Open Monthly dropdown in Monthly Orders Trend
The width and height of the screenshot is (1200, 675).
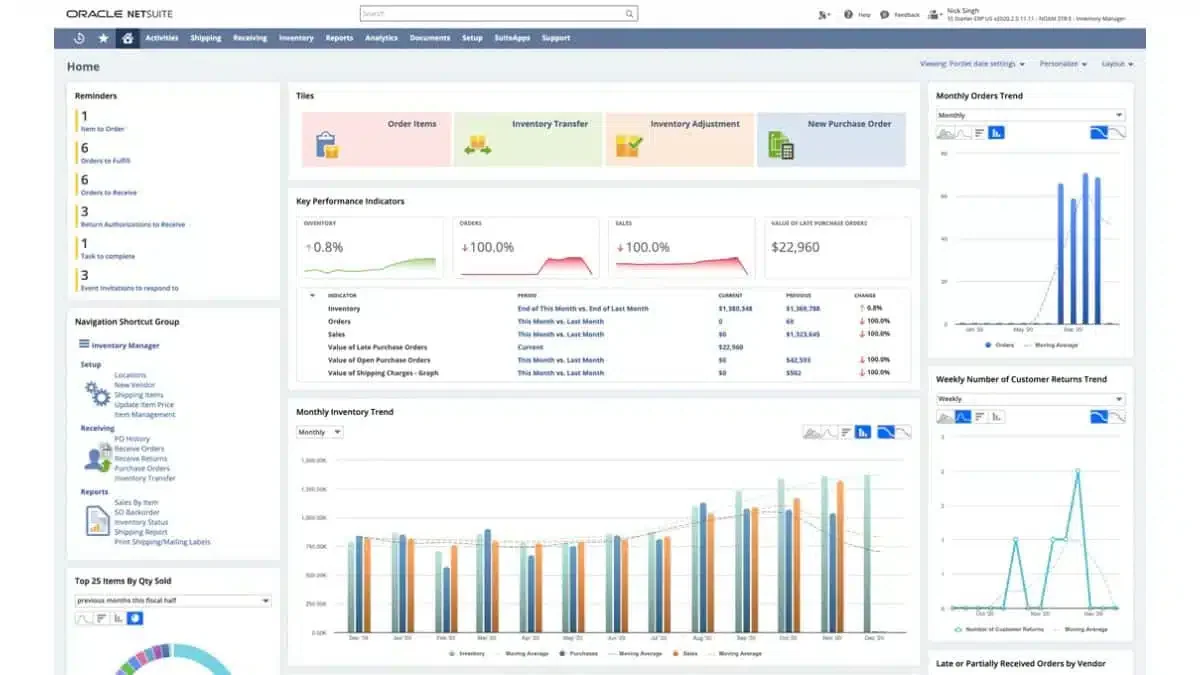(x=1030, y=115)
